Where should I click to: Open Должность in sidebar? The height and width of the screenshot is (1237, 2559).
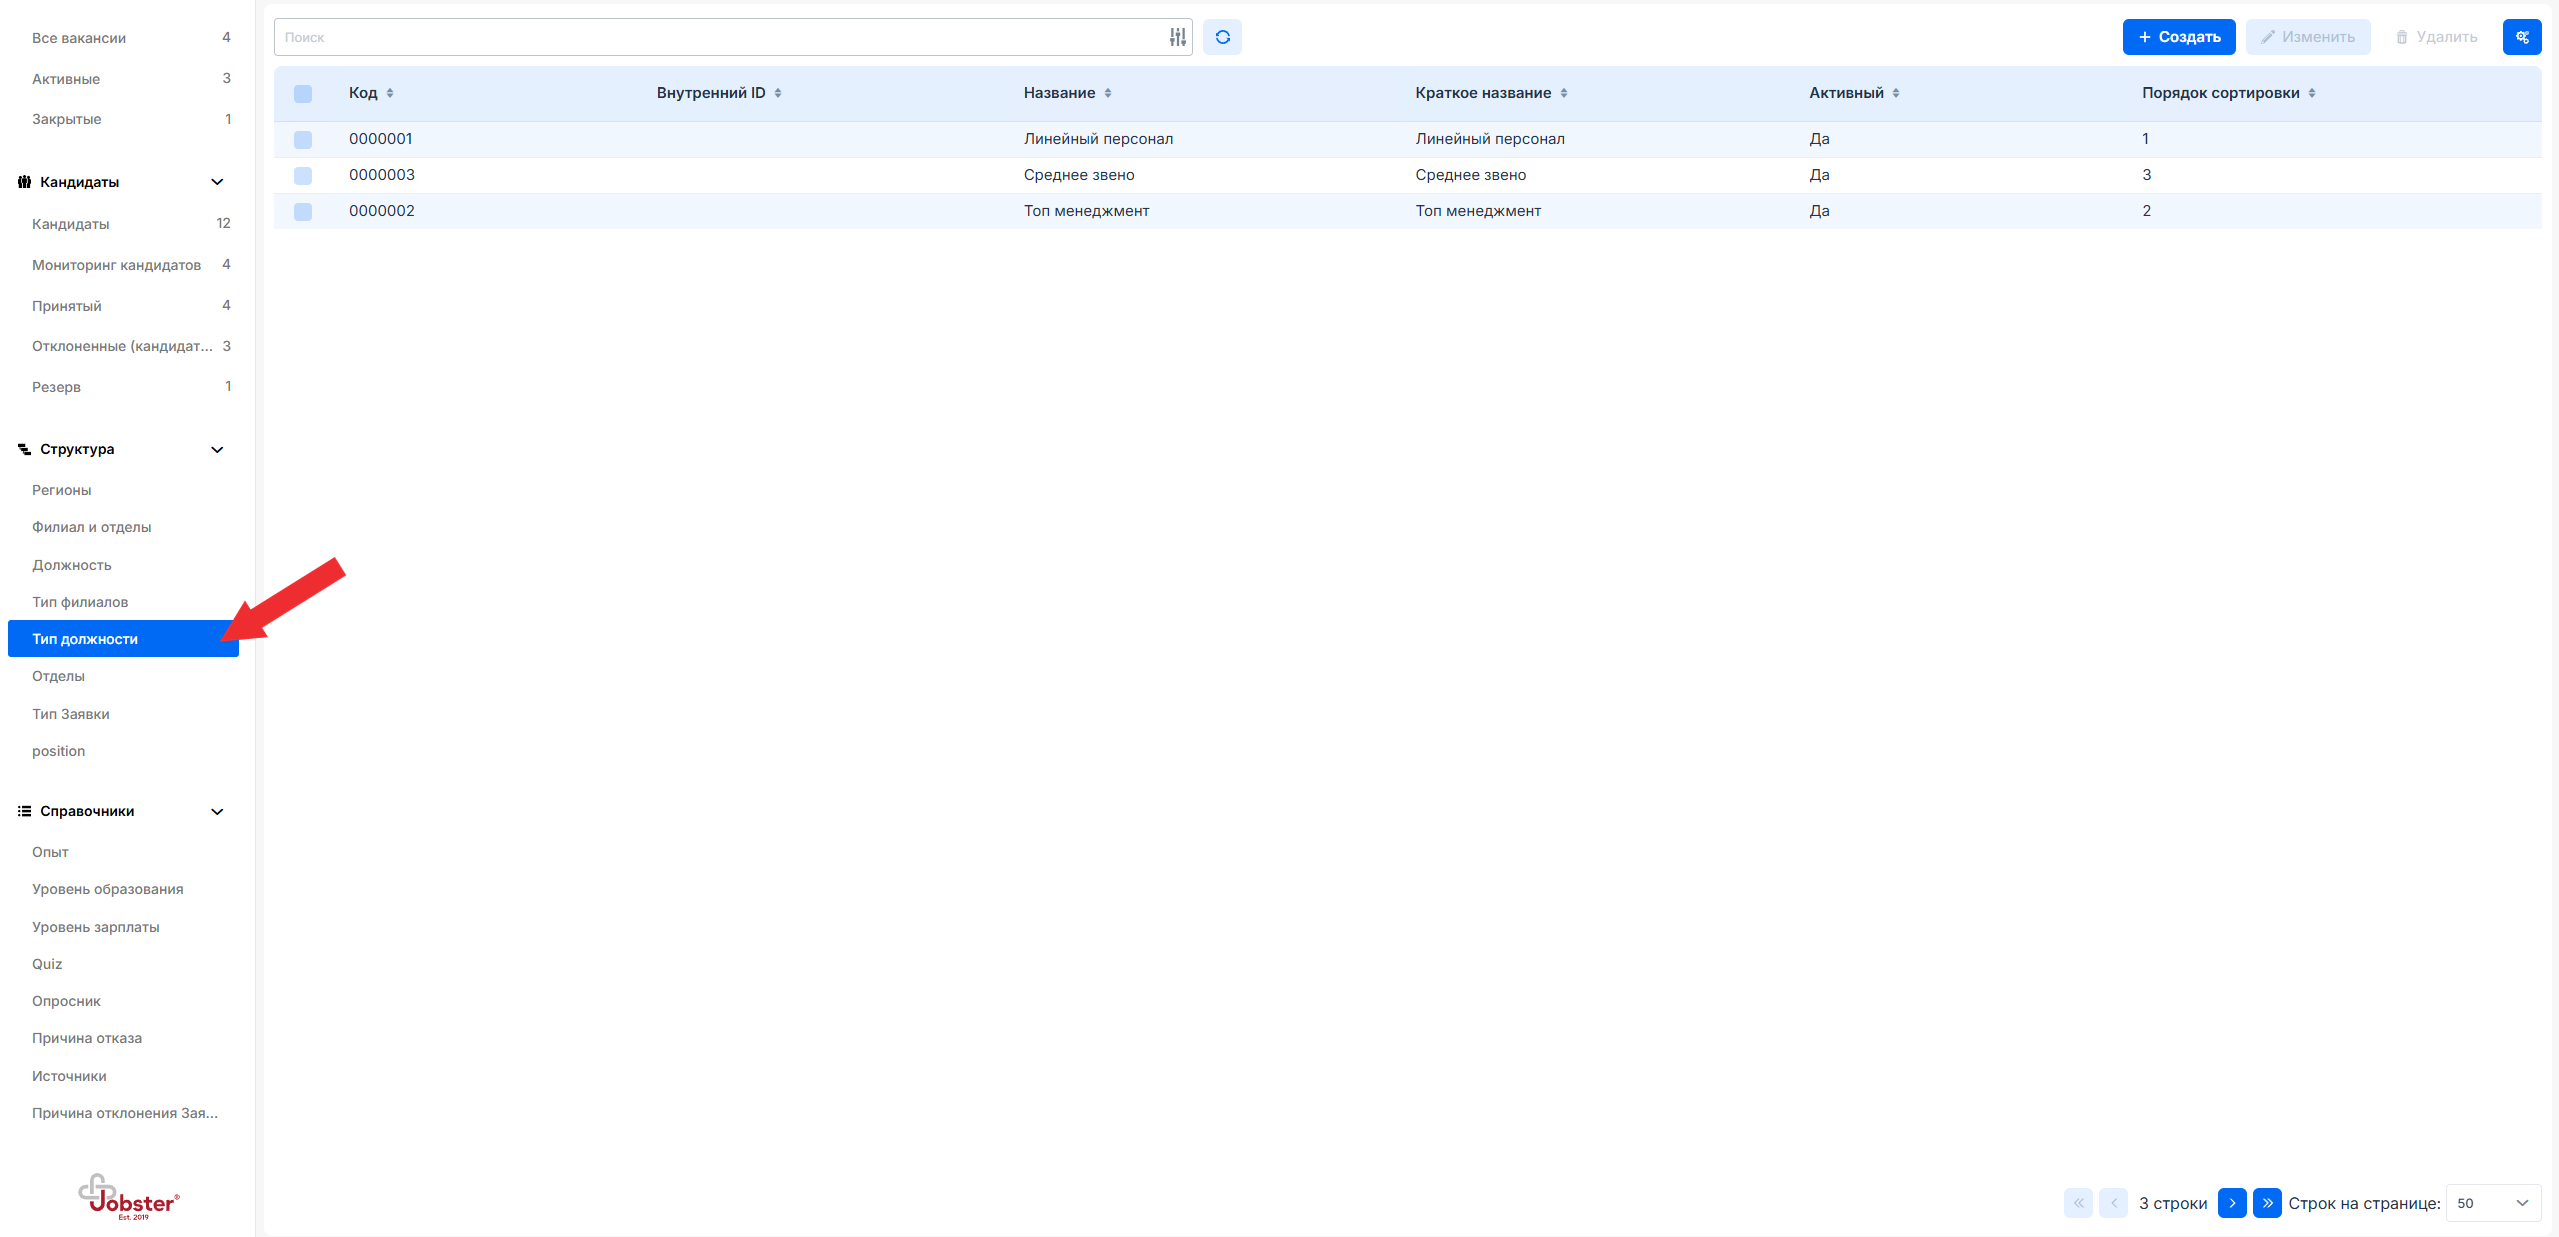click(x=72, y=565)
